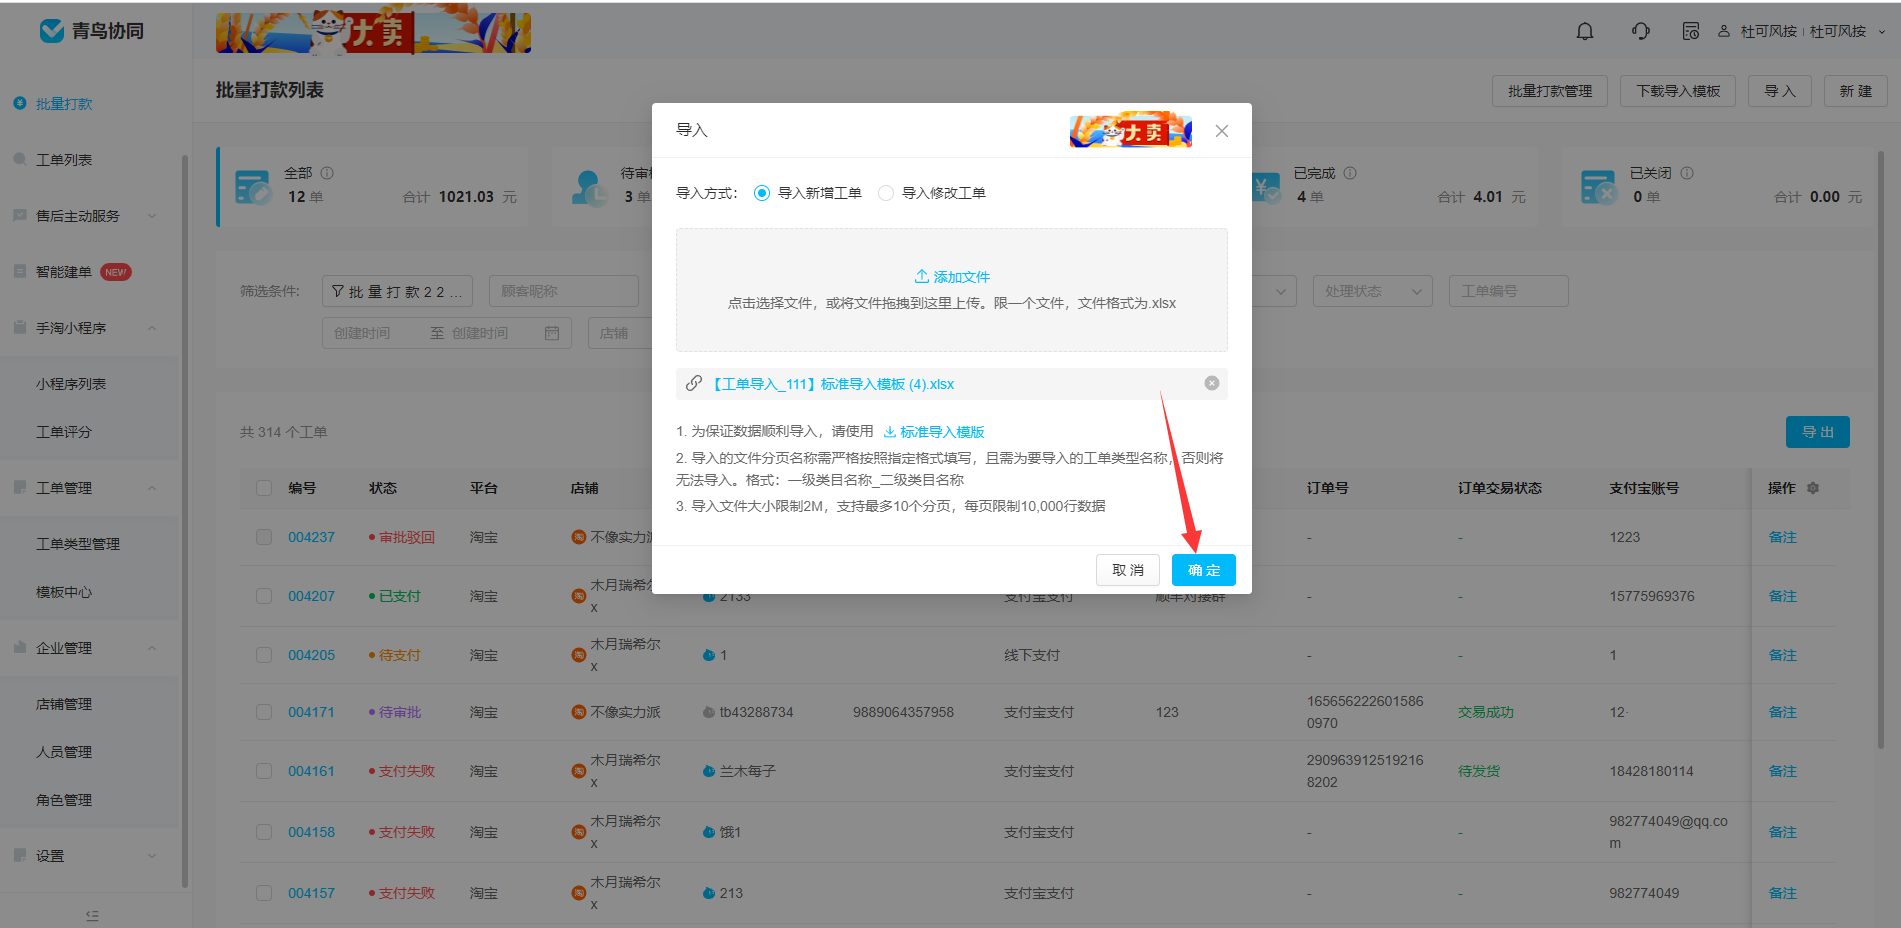Viewport: 1901px width, 928px height.
Task: Download the 标准导入模版
Action: [934, 432]
